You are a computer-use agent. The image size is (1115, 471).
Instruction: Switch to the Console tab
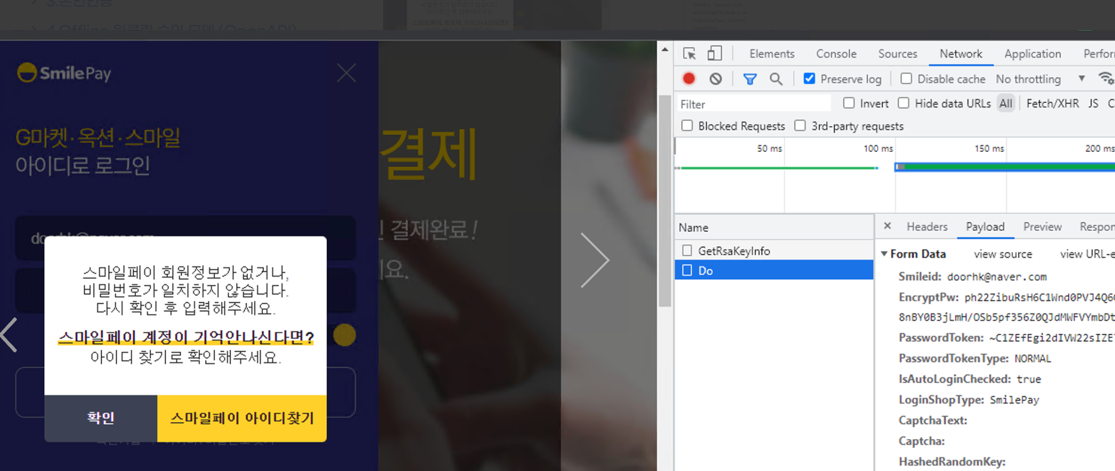click(836, 54)
